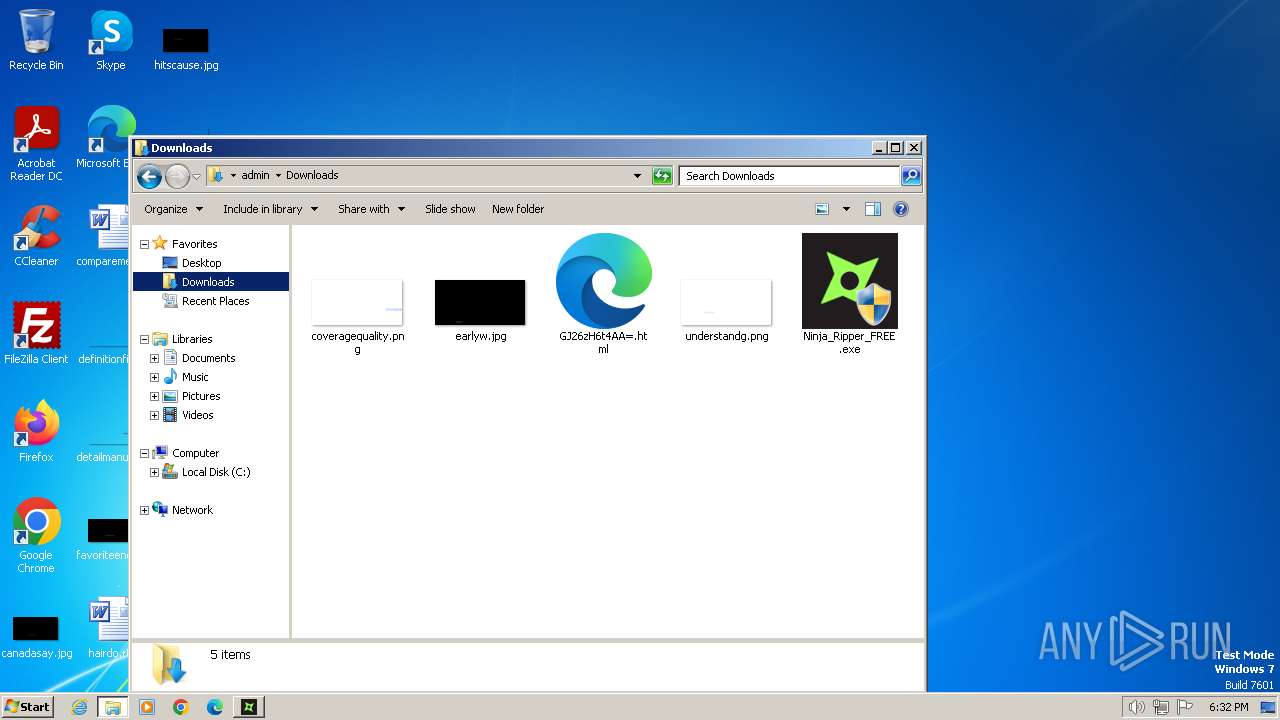Click the hitscause.jpg desktop file
Image resolution: width=1280 pixels, height=720 pixels.
click(186, 48)
